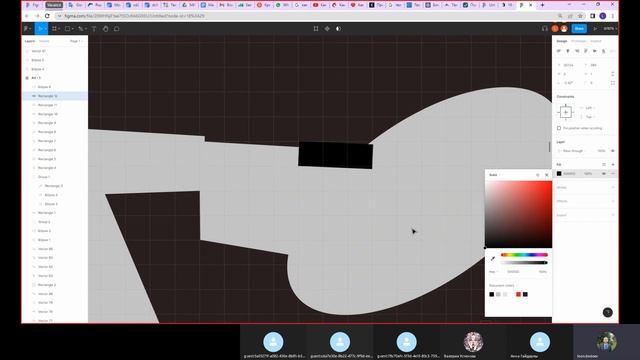Viewport: 640px width, 360px height.
Task: Open the Pass through blend mode dropdown
Action: [x=573, y=151]
